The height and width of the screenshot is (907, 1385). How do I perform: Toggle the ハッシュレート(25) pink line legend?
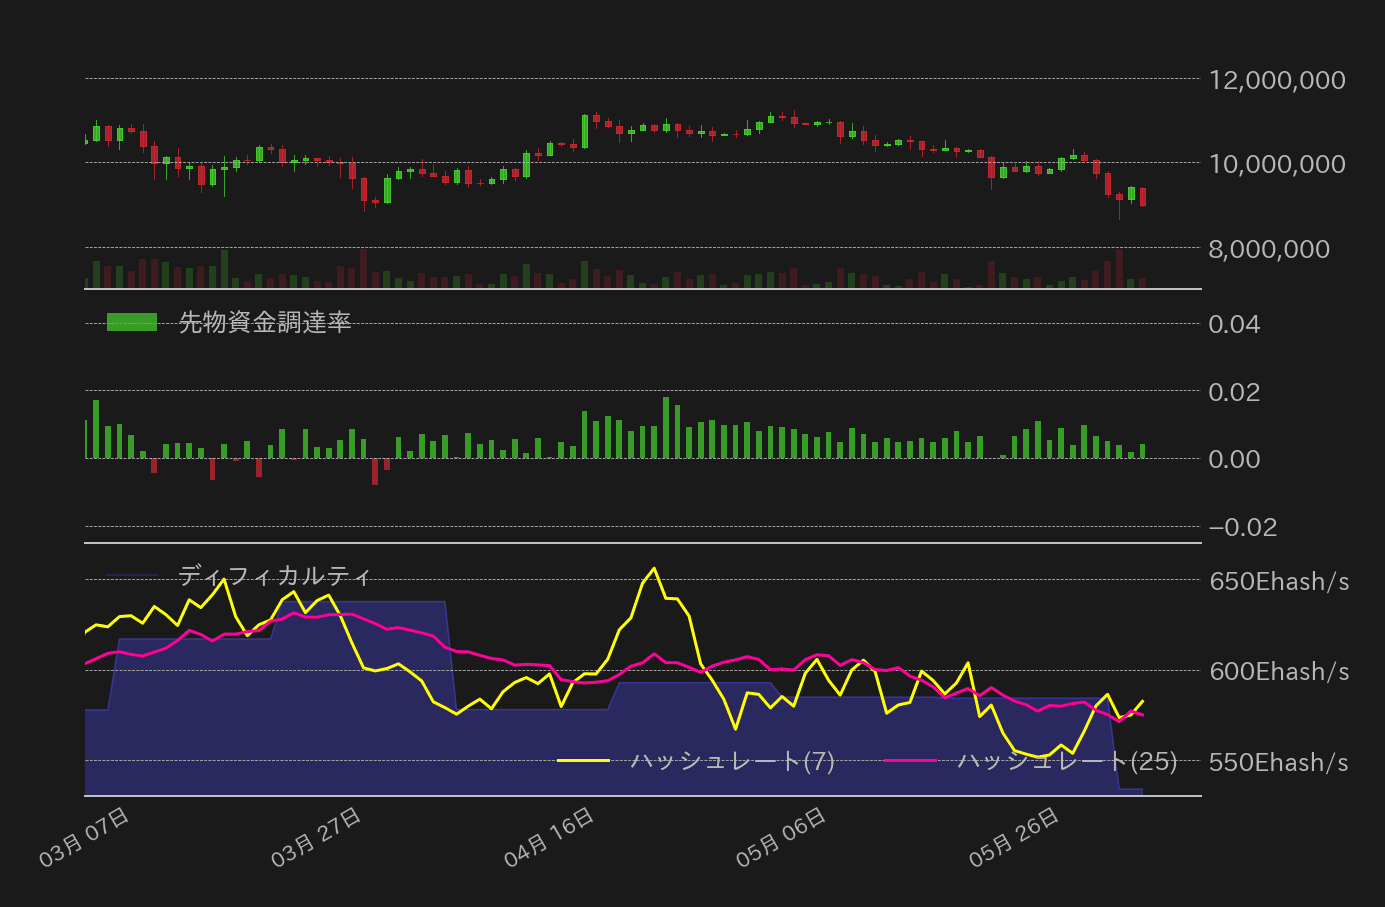(1066, 761)
